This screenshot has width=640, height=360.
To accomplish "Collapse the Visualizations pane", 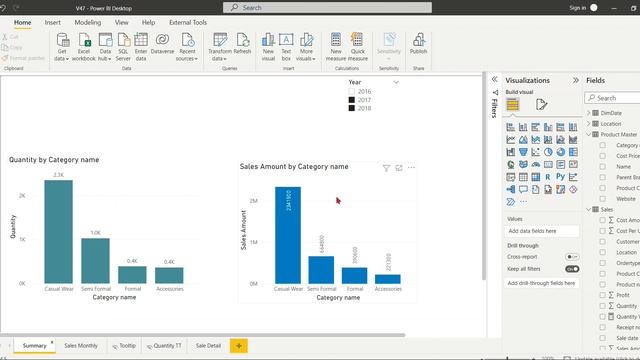I will tap(576, 80).
